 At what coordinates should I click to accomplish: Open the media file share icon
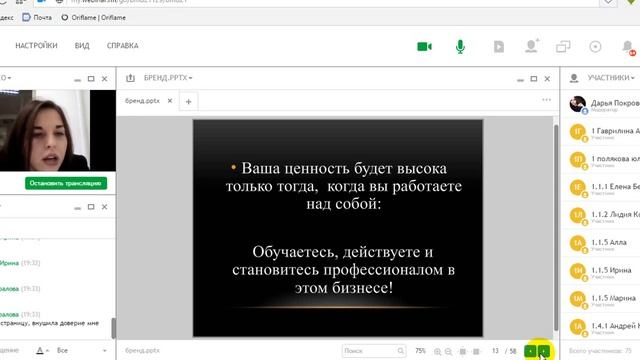(499, 47)
